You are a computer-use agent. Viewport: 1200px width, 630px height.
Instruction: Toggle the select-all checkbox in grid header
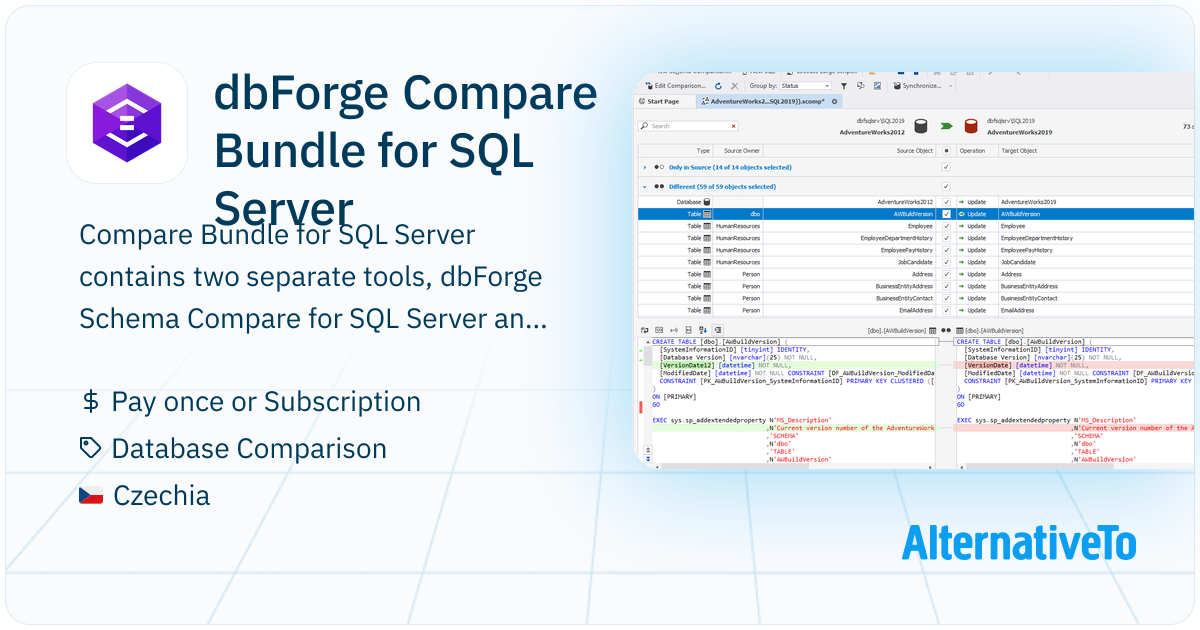point(946,151)
